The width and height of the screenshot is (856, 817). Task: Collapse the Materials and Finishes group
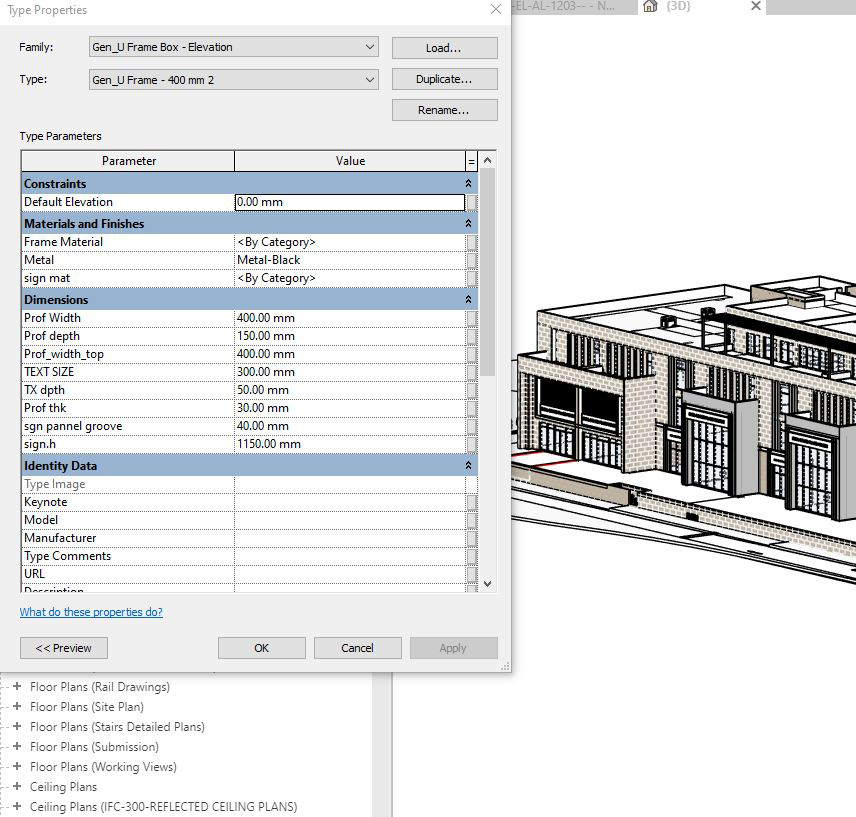pos(468,224)
